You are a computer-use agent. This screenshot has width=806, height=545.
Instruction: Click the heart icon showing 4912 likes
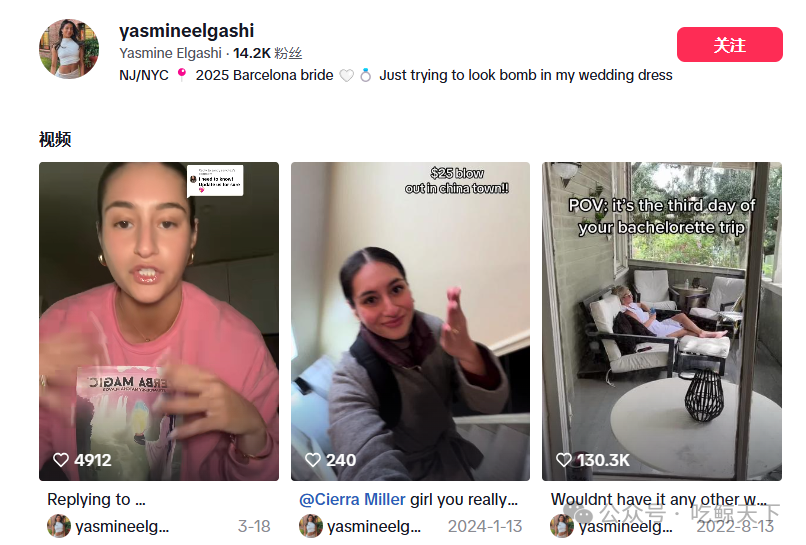[x=61, y=460]
